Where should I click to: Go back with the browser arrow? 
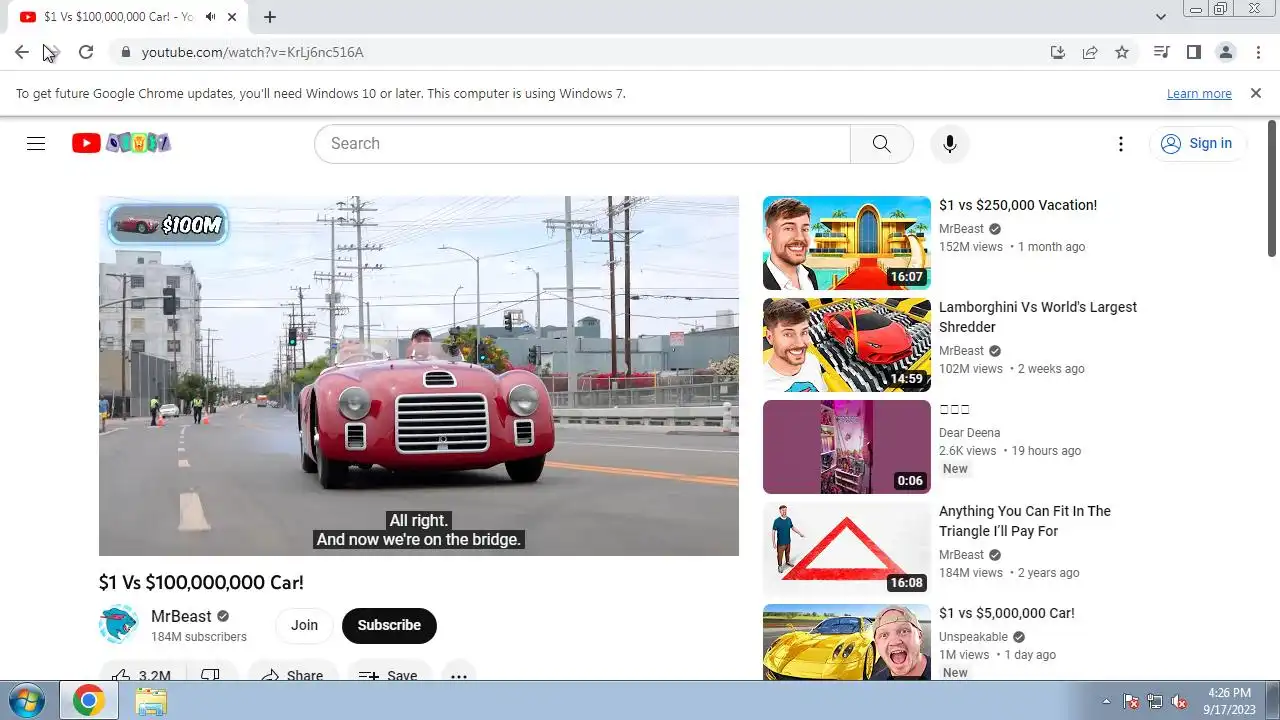(22, 52)
